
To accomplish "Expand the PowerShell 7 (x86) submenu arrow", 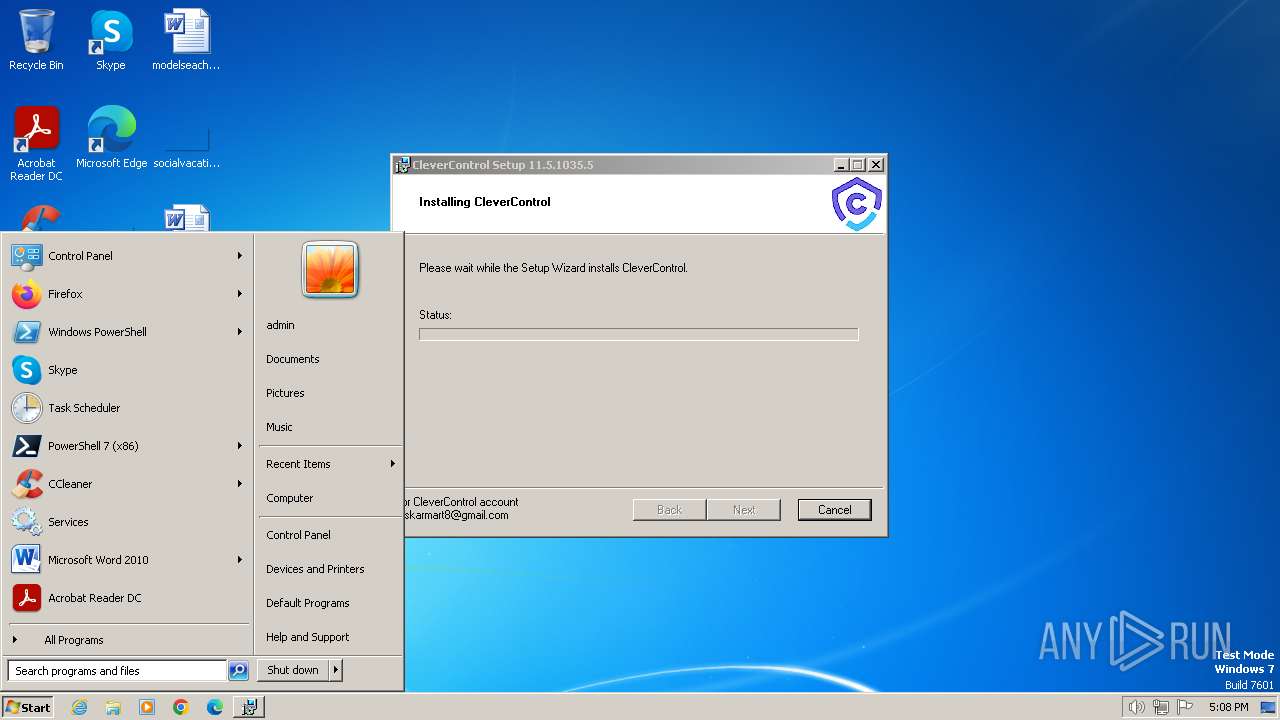I will click(240, 446).
